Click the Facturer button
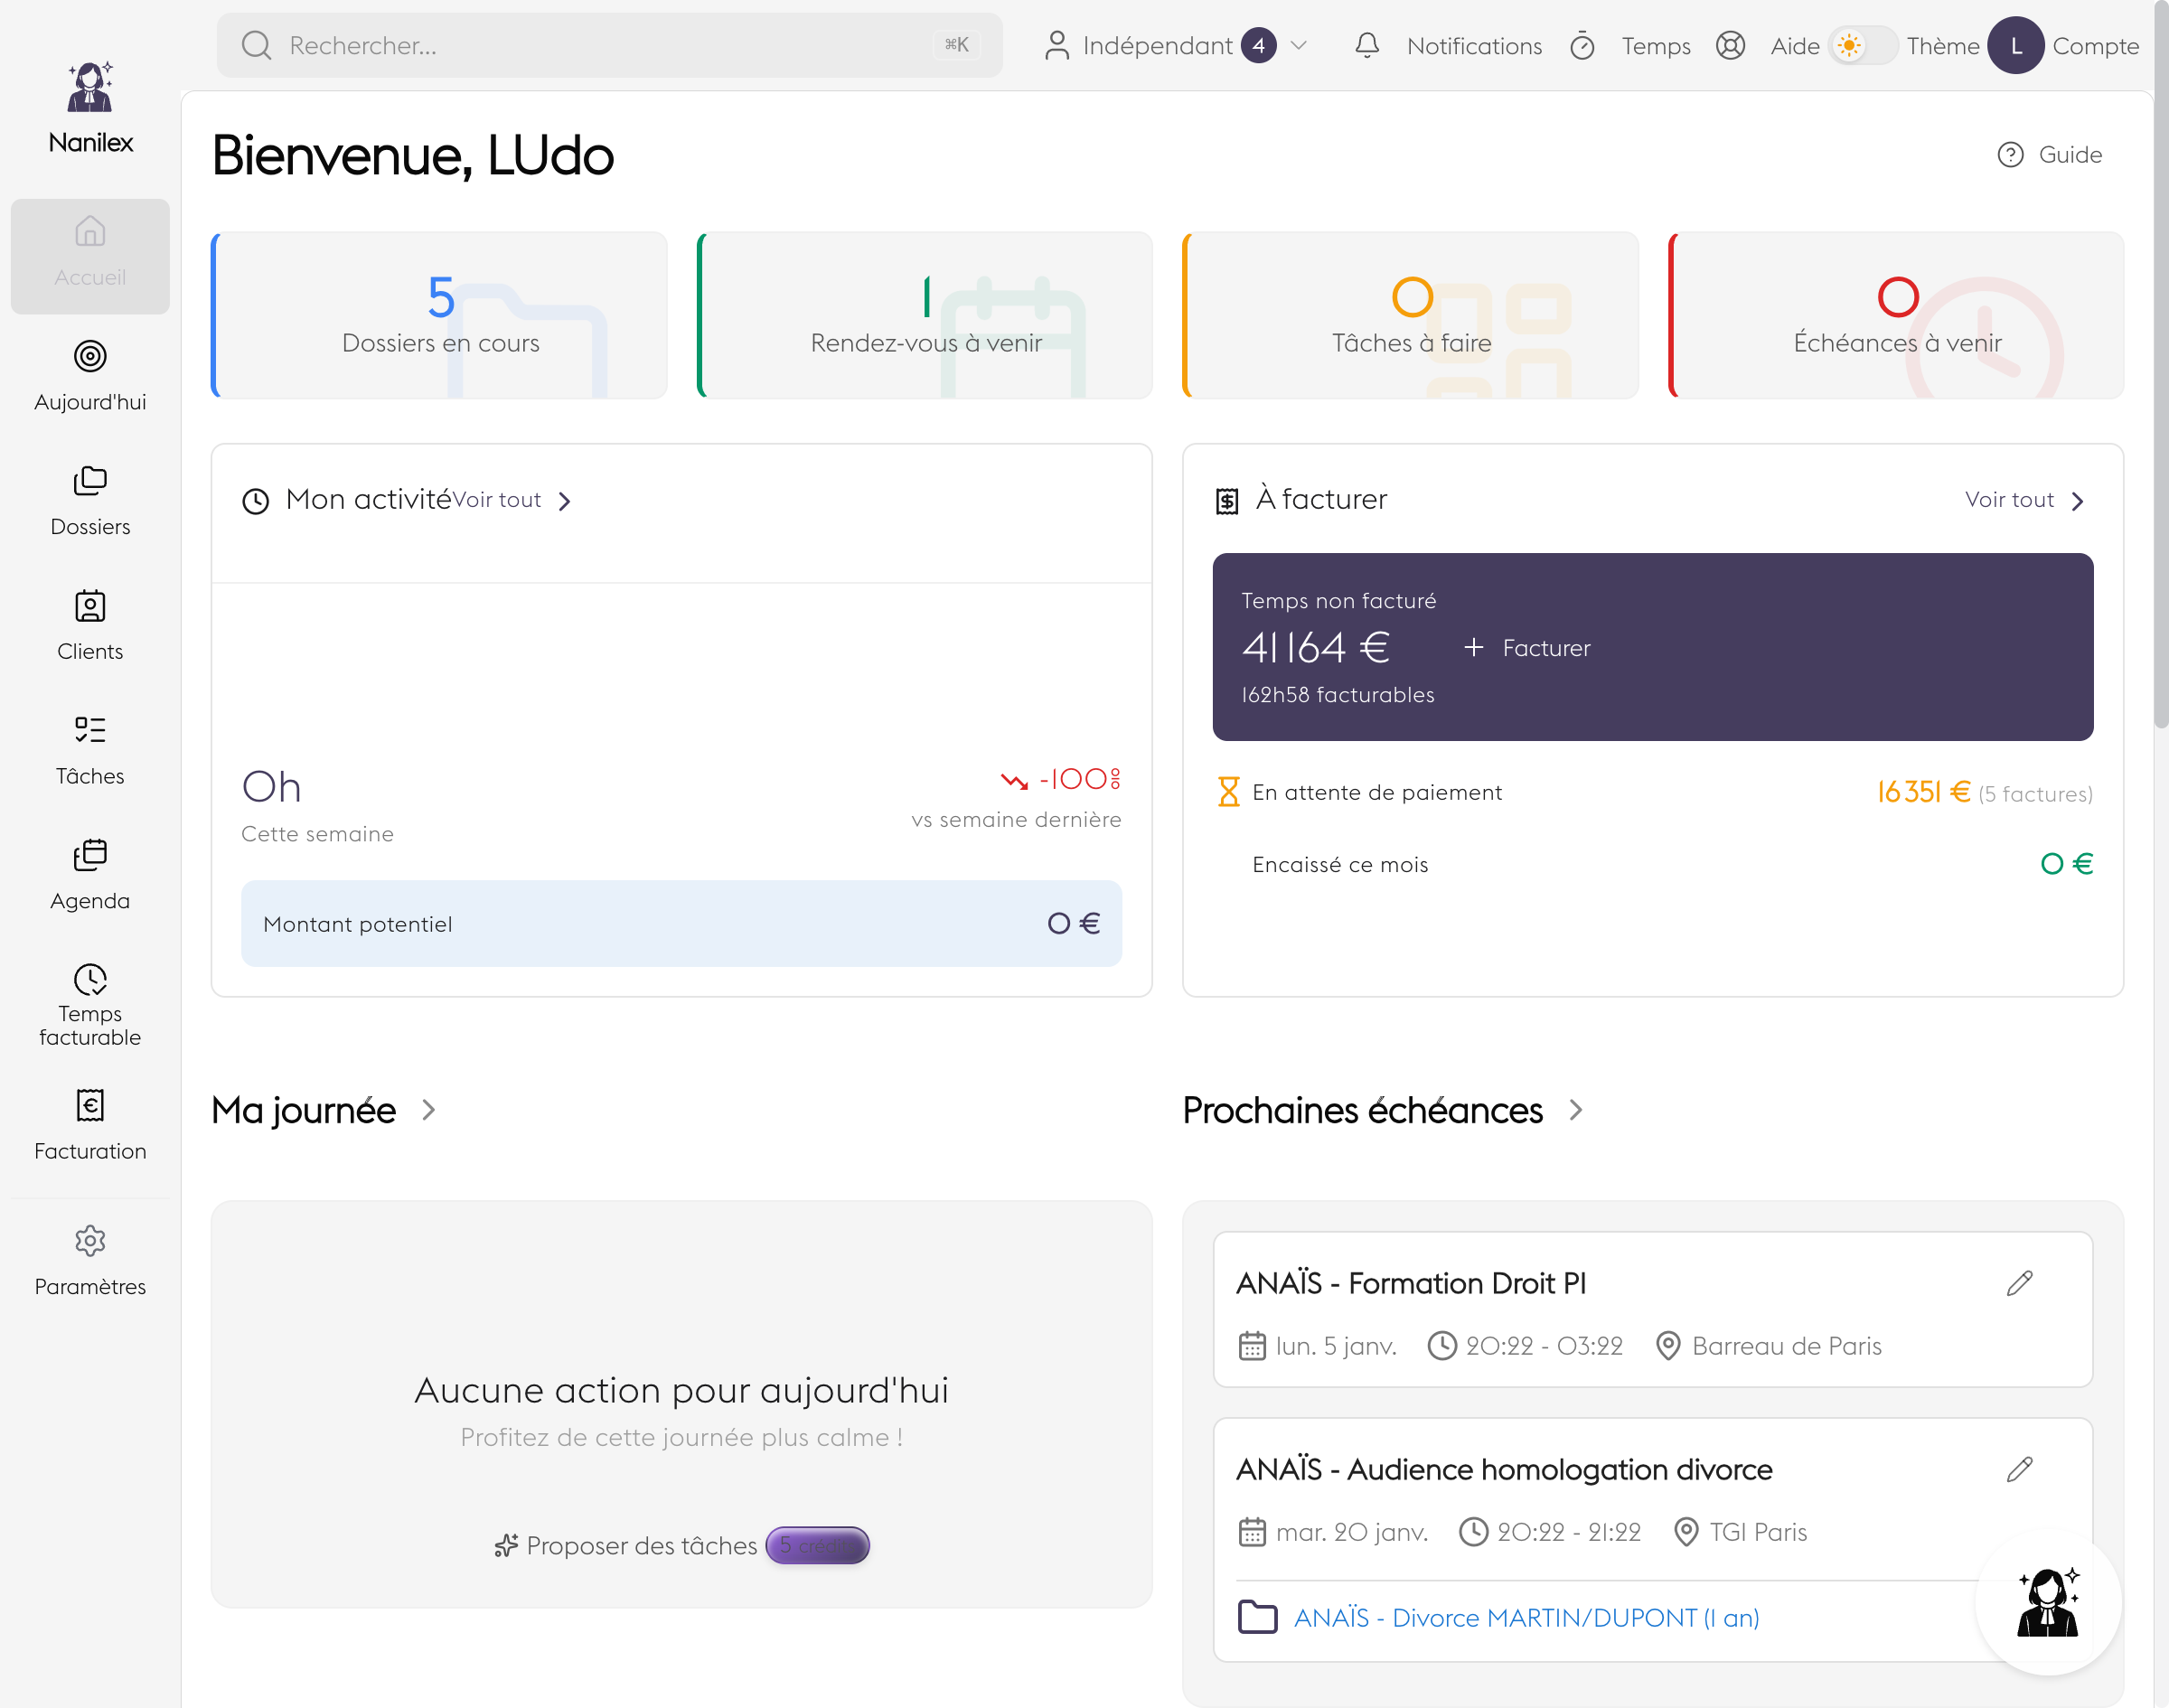Screen dimensions: 2169x1708 (x=1527, y=648)
